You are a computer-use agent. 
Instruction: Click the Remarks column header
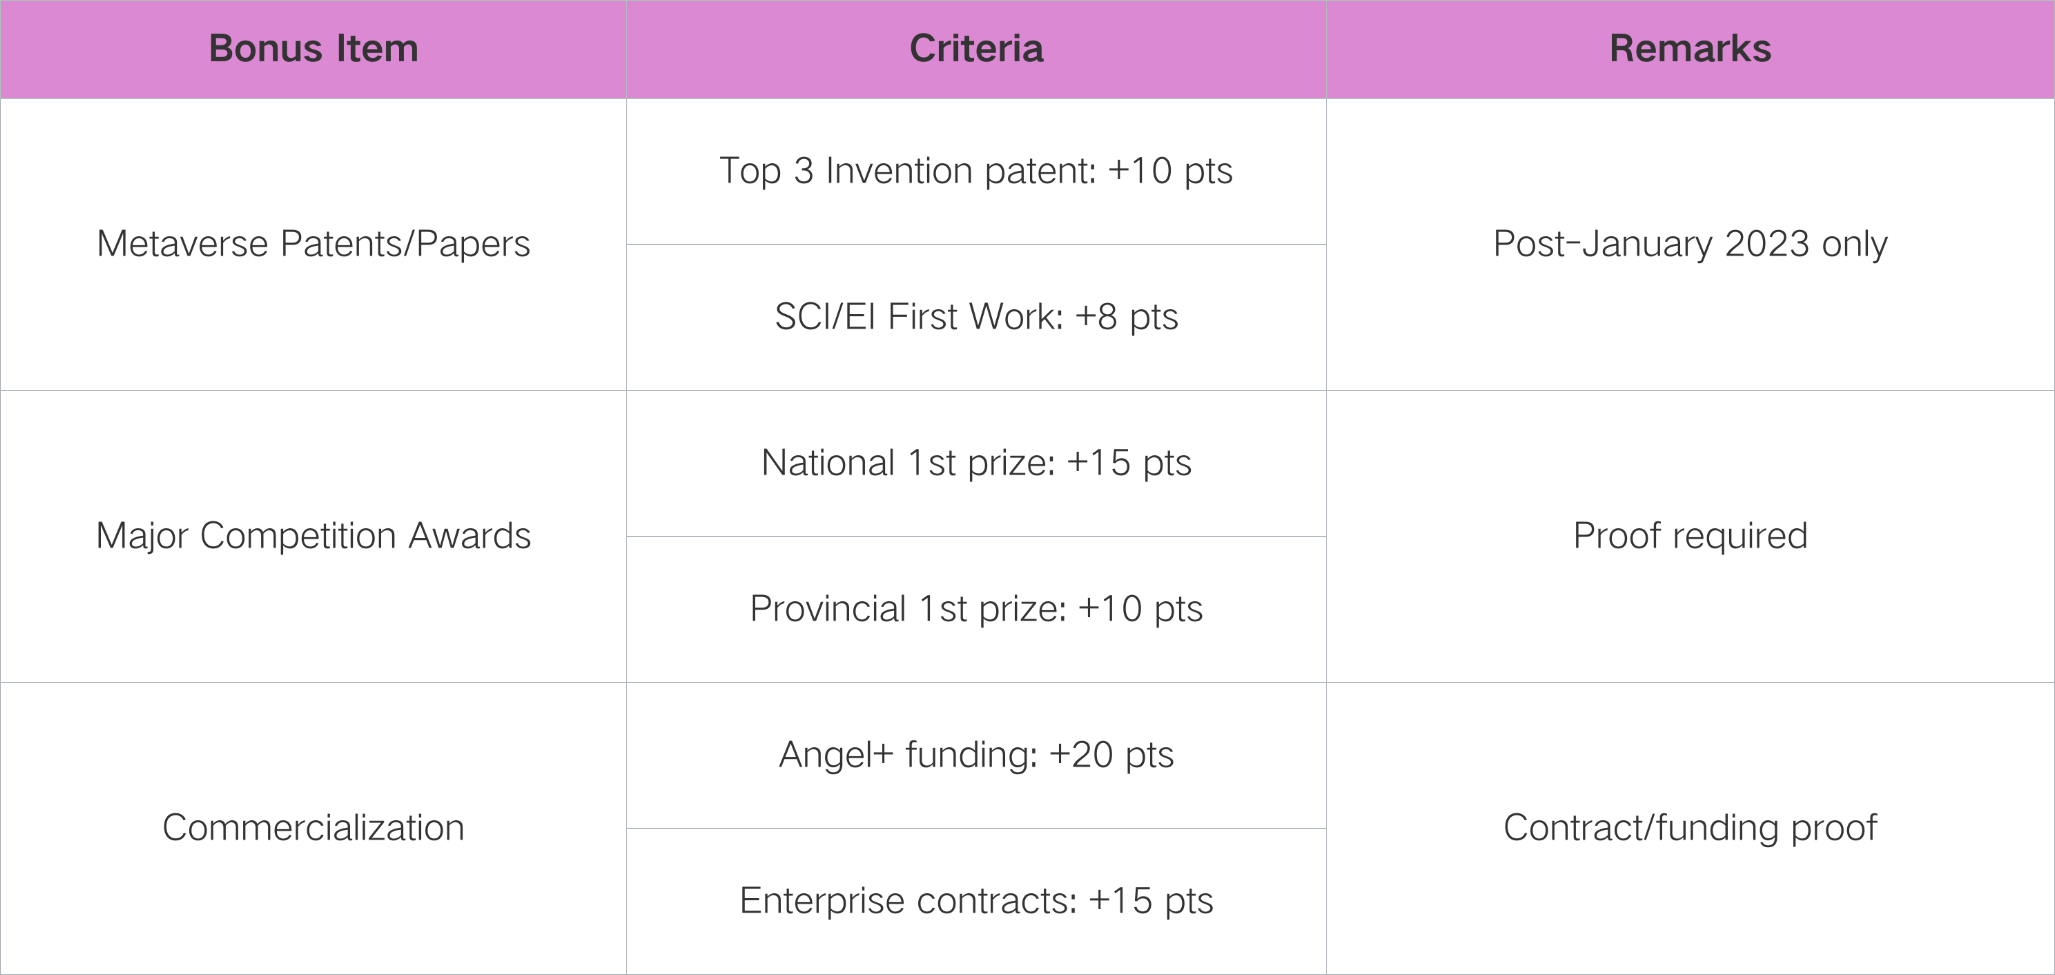pyautogui.click(x=1690, y=49)
